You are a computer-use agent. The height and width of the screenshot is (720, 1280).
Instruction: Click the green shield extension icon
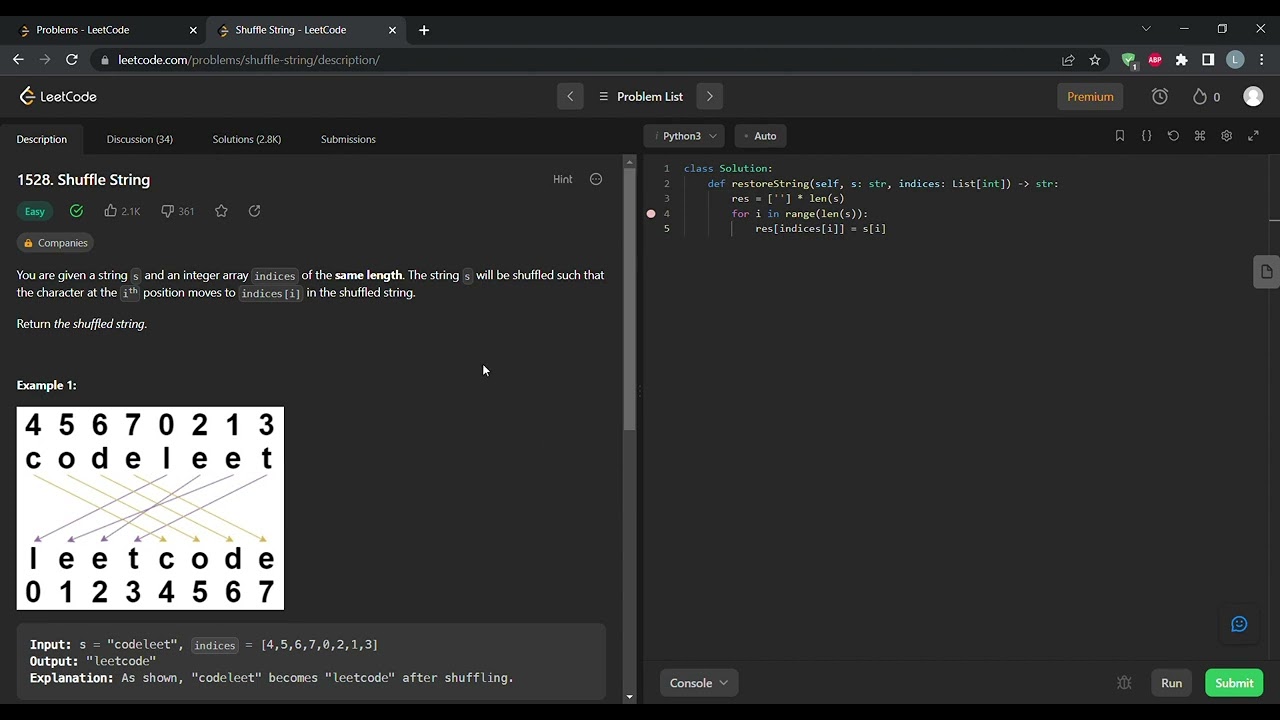(1129, 60)
